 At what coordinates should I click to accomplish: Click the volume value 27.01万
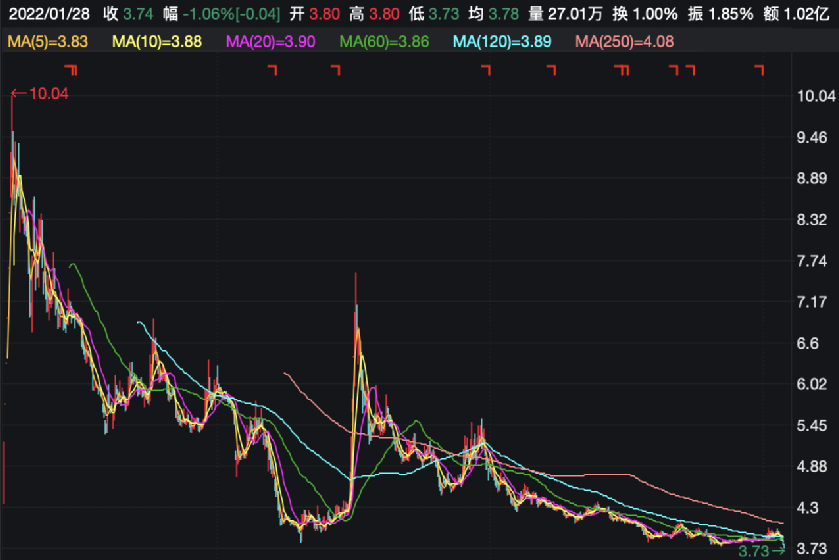click(580, 15)
